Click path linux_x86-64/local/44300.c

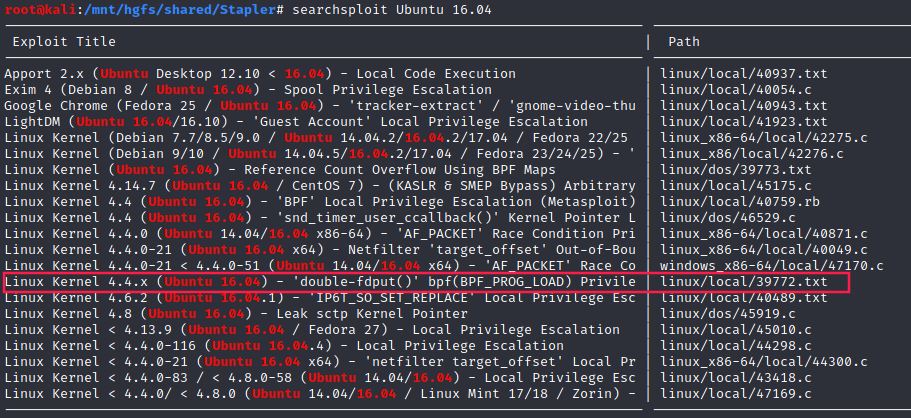point(764,362)
